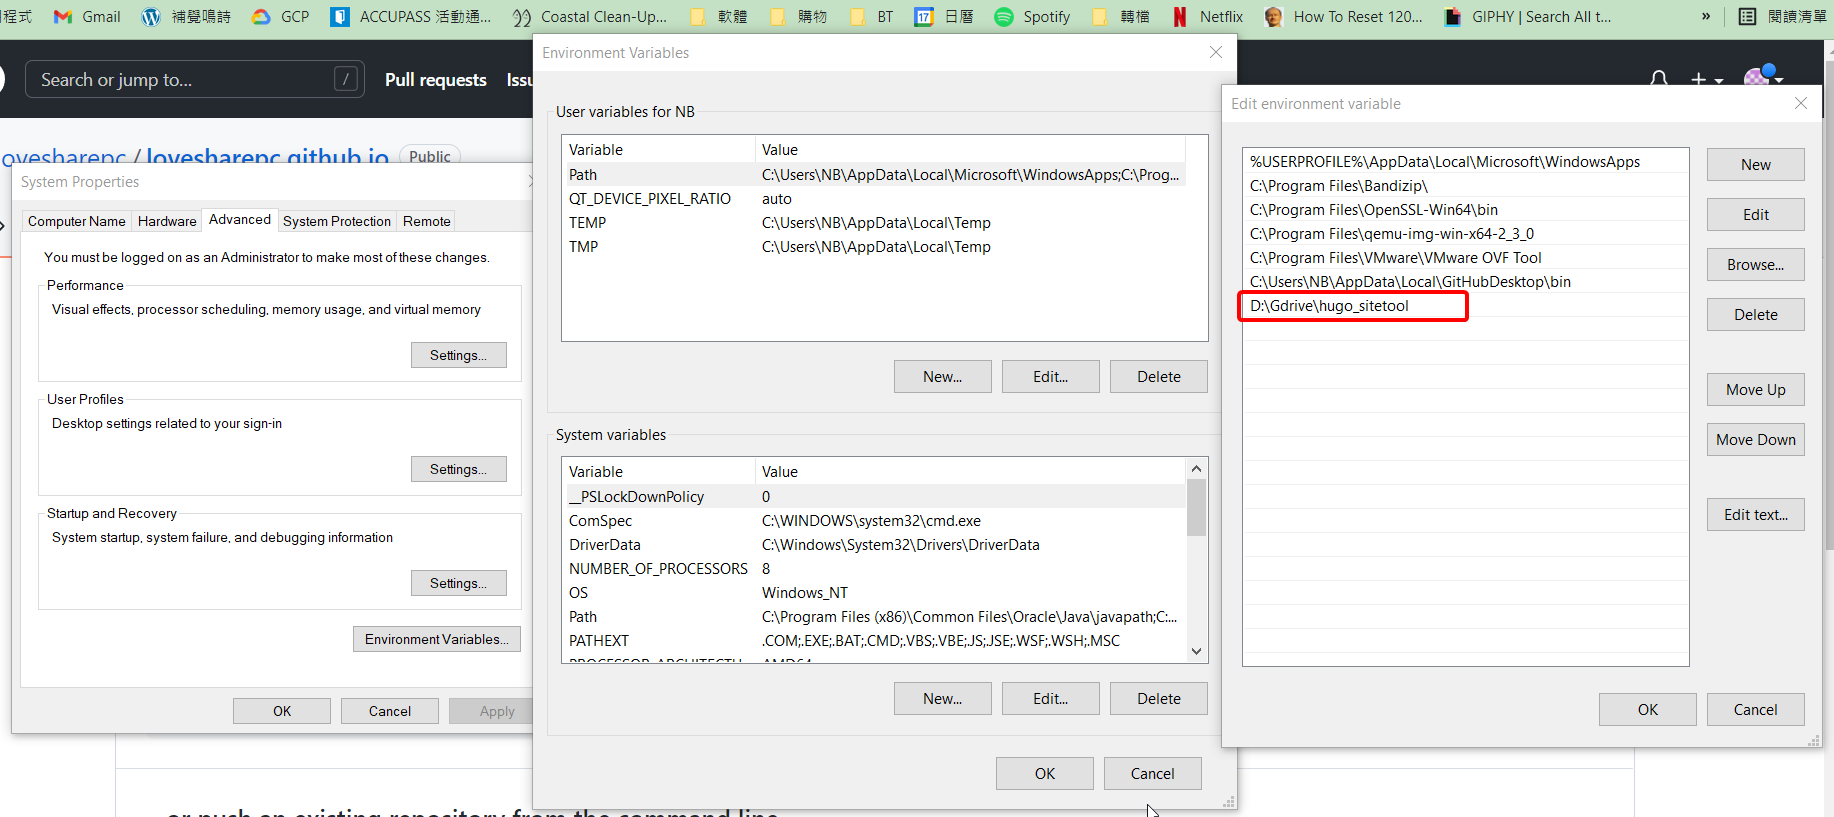
Task: Open the Spotify bookmark
Action: (x=1032, y=17)
